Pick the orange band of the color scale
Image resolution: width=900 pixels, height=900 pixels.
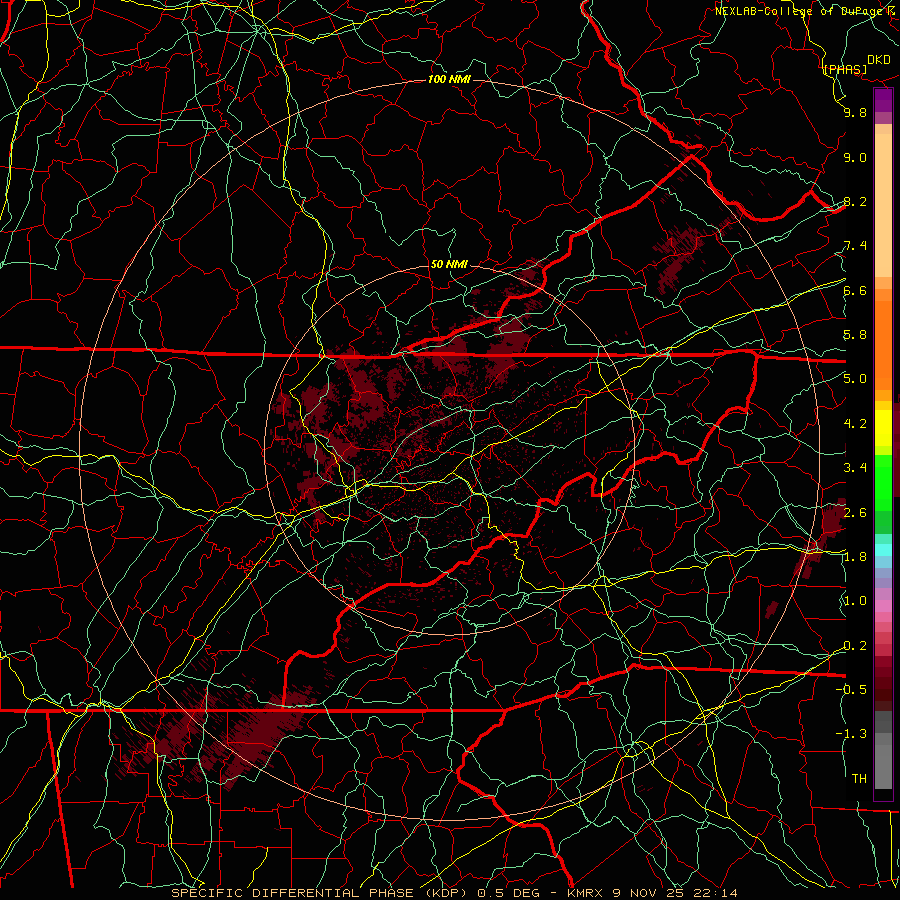(x=883, y=344)
